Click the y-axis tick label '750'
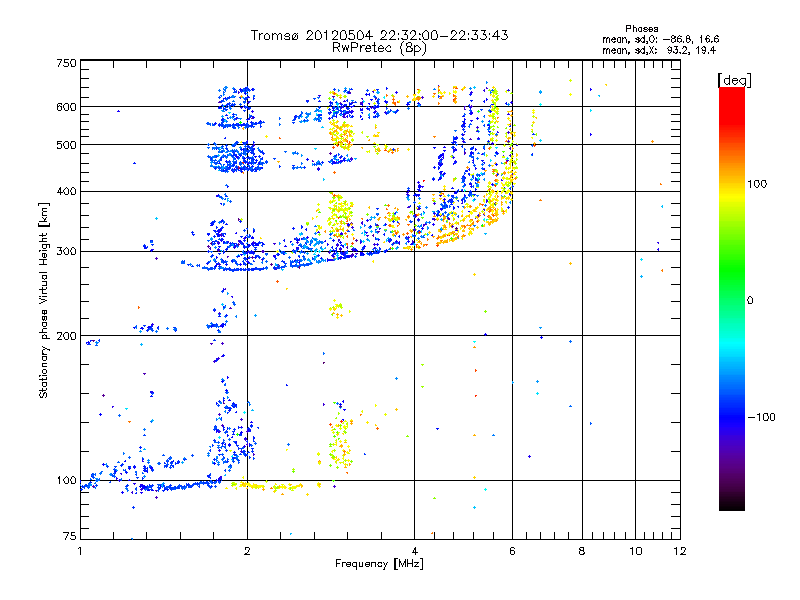 [x=66, y=63]
